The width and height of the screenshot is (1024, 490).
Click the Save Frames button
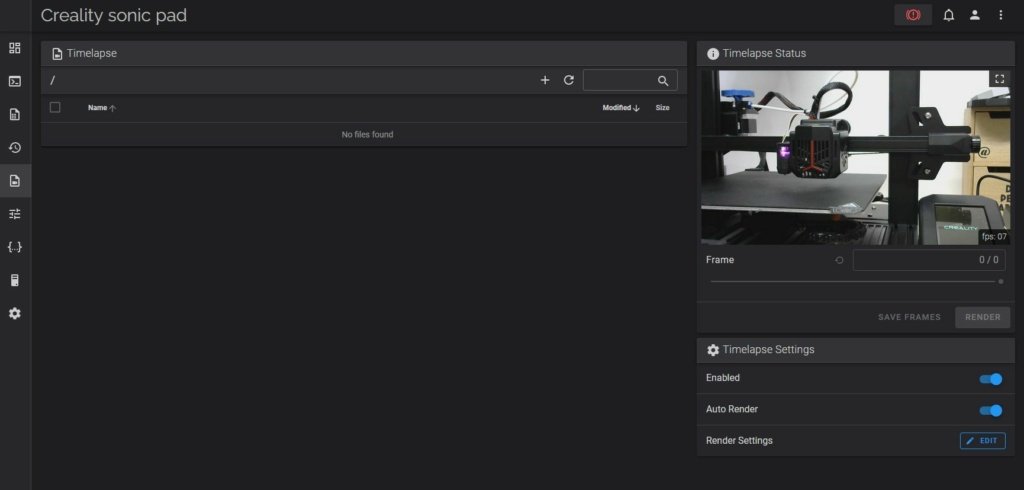point(909,318)
